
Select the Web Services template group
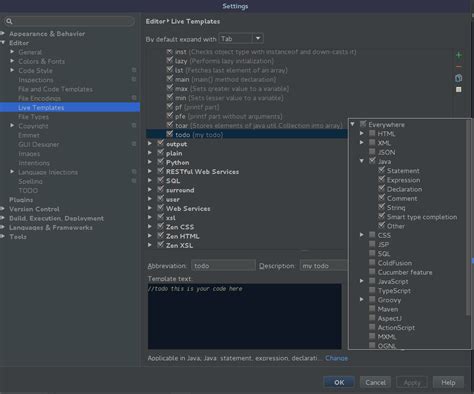[188, 208]
